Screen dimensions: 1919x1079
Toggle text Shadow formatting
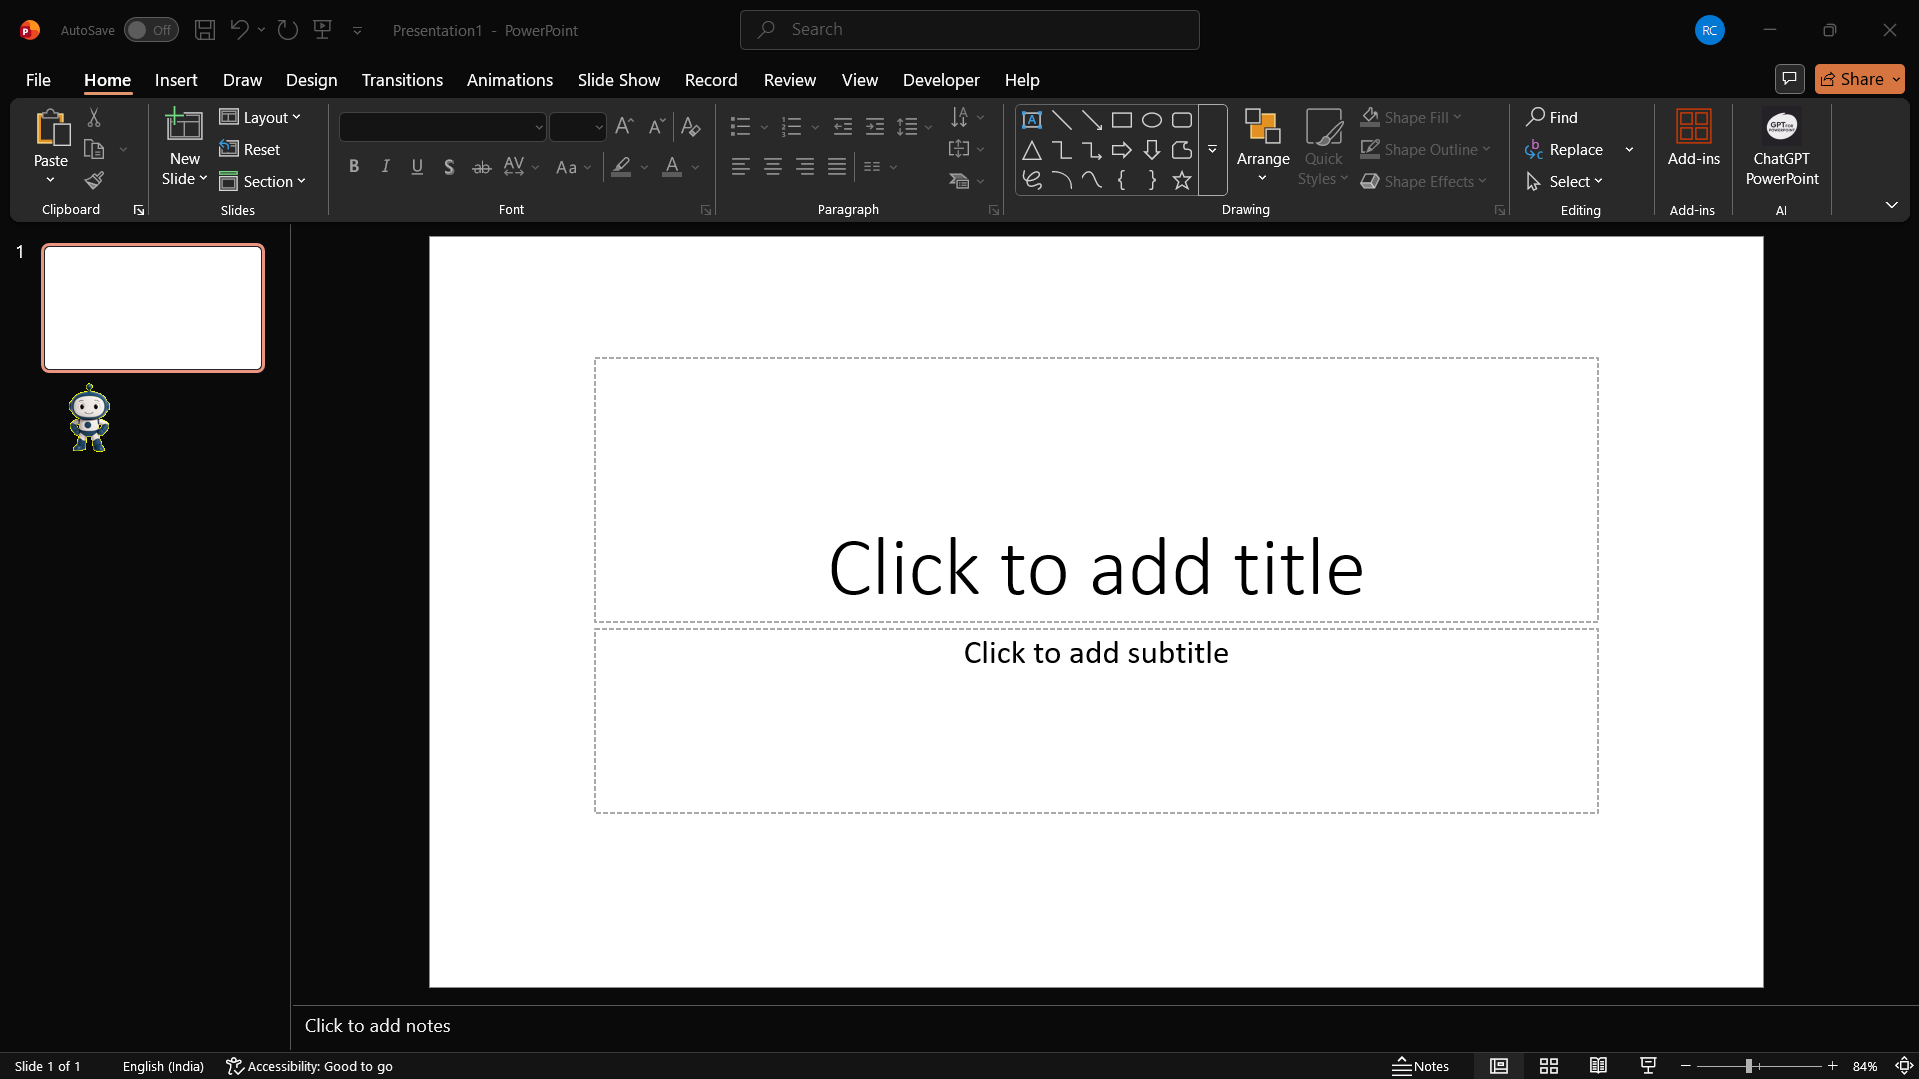pyautogui.click(x=450, y=167)
